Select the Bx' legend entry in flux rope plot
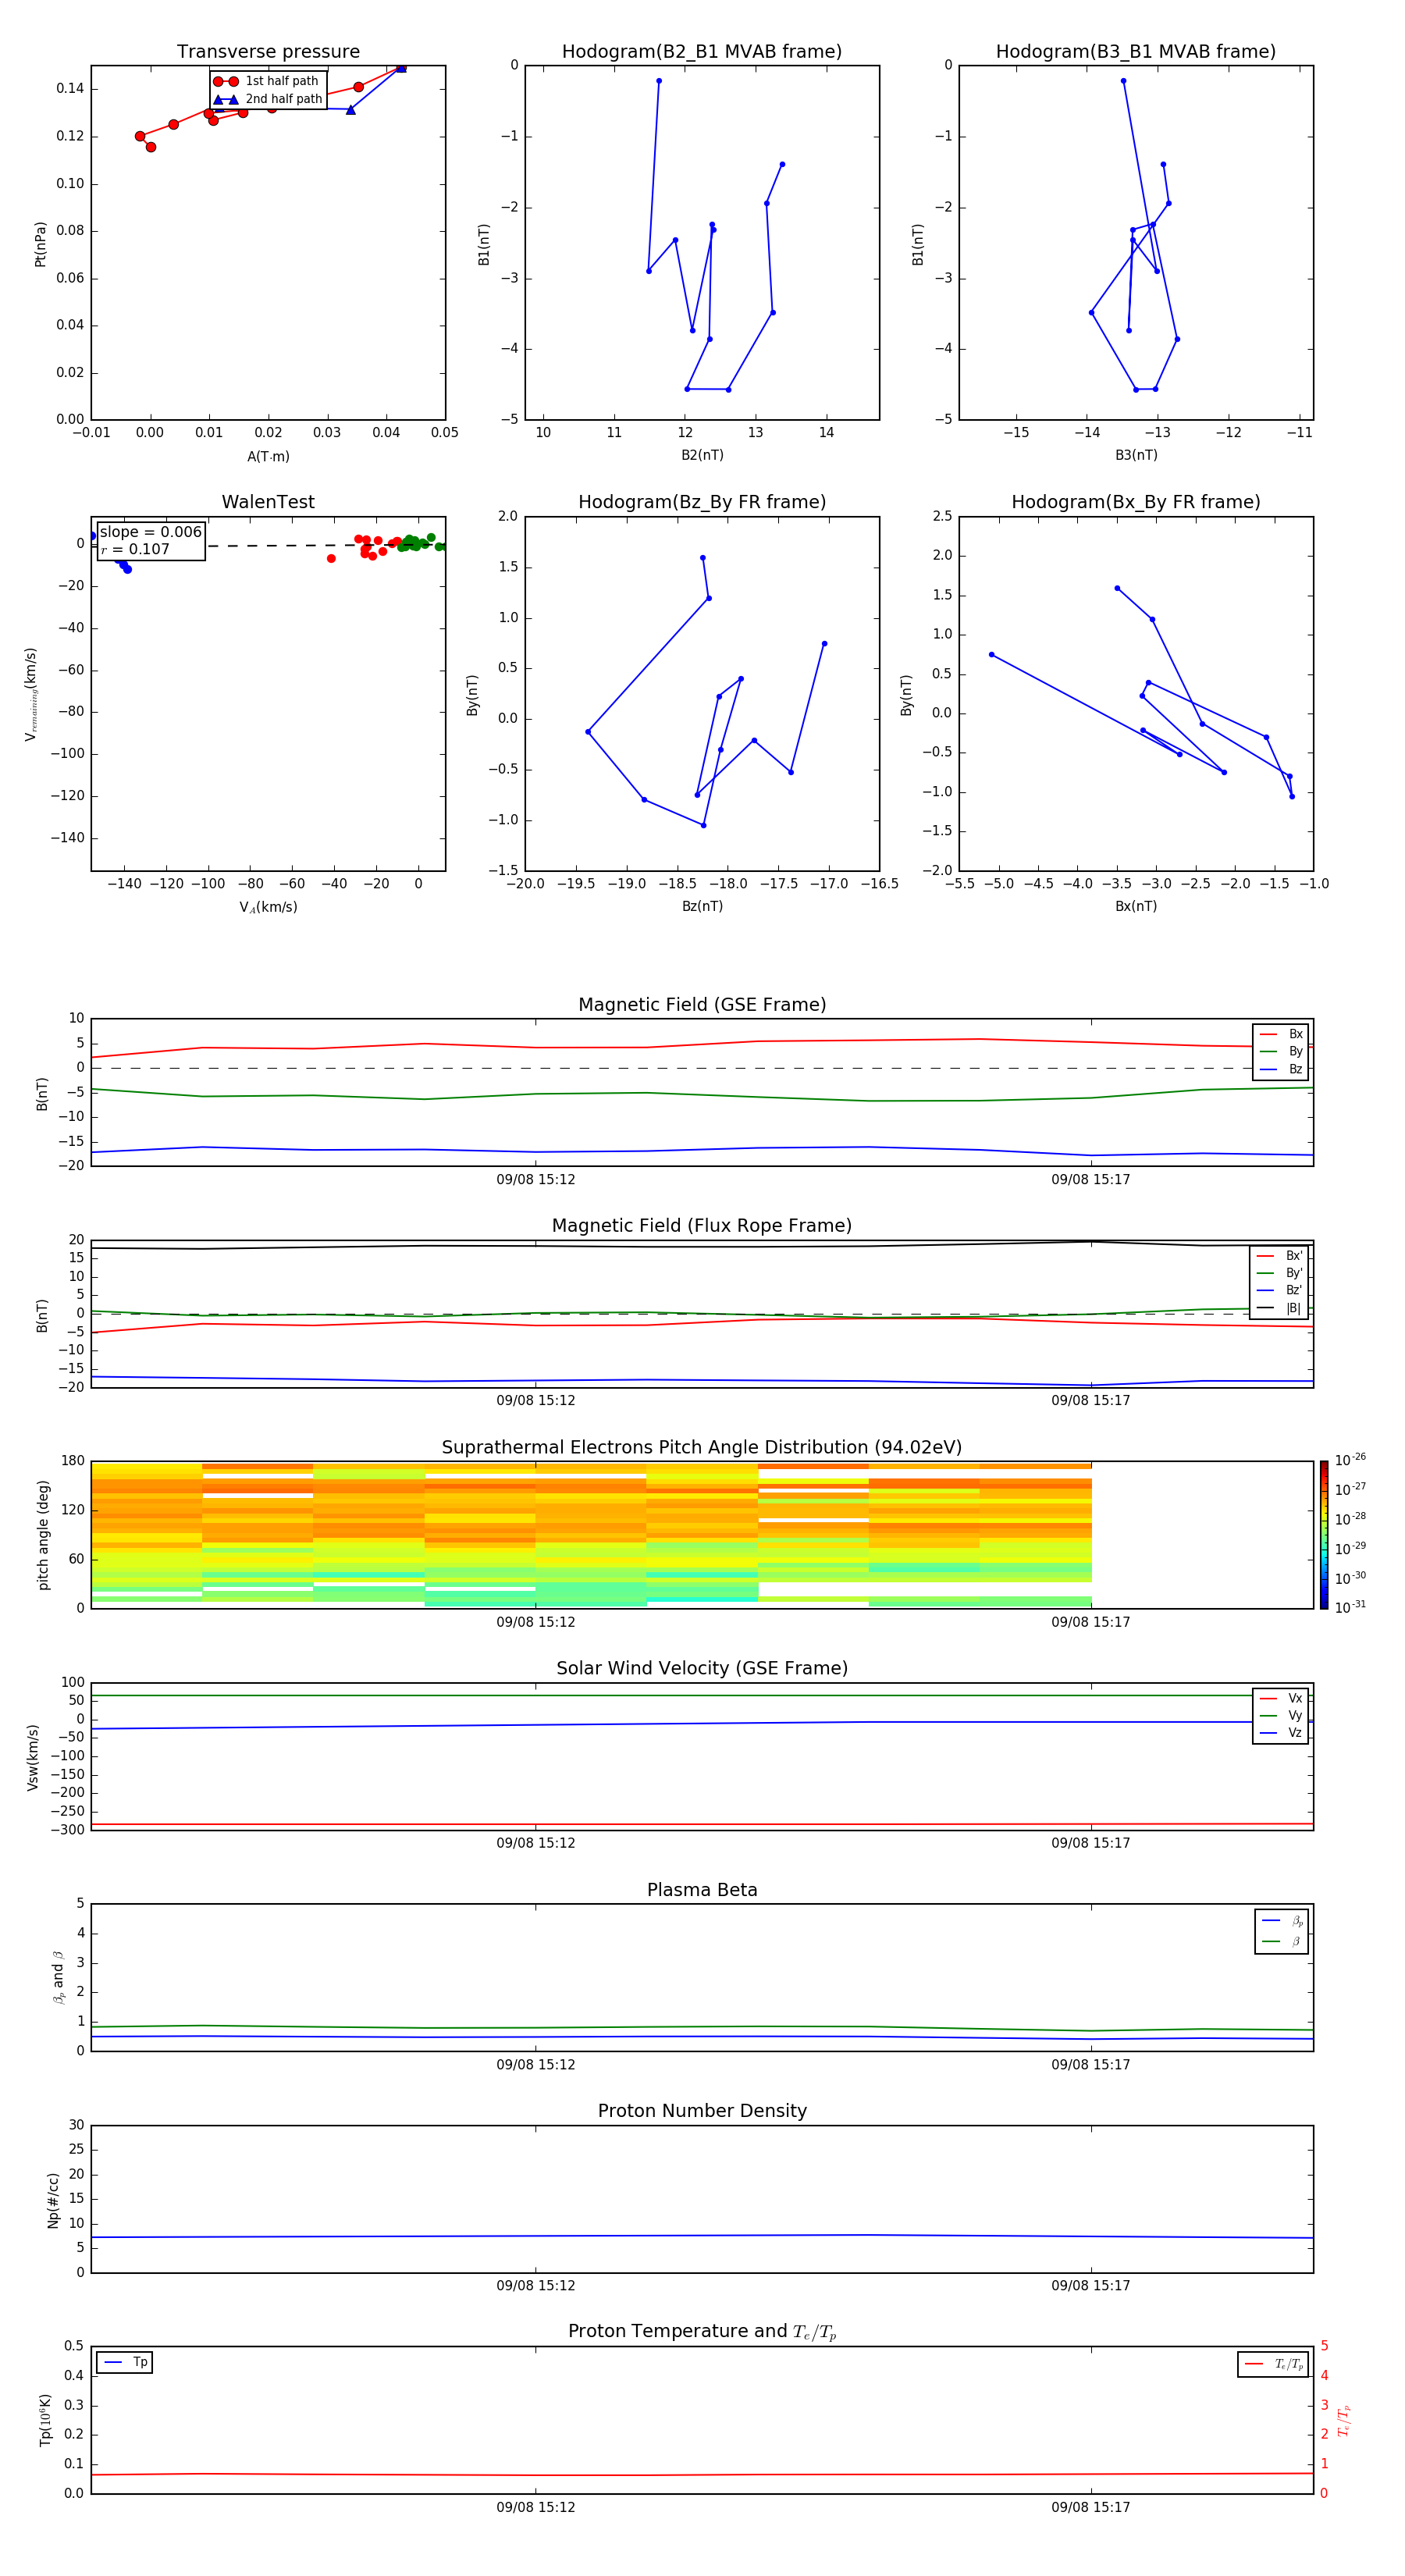The height and width of the screenshot is (2576, 1405). point(1280,1256)
